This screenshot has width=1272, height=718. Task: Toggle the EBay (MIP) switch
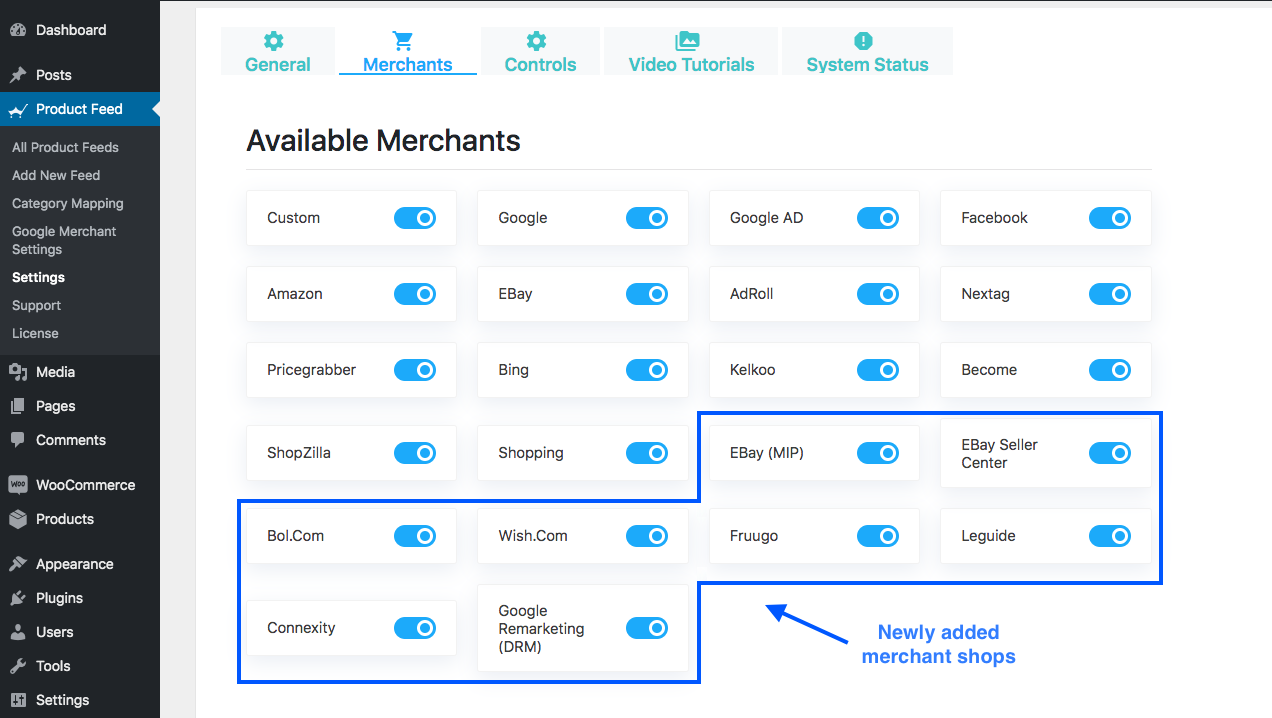pyautogui.click(x=878, y=453)
